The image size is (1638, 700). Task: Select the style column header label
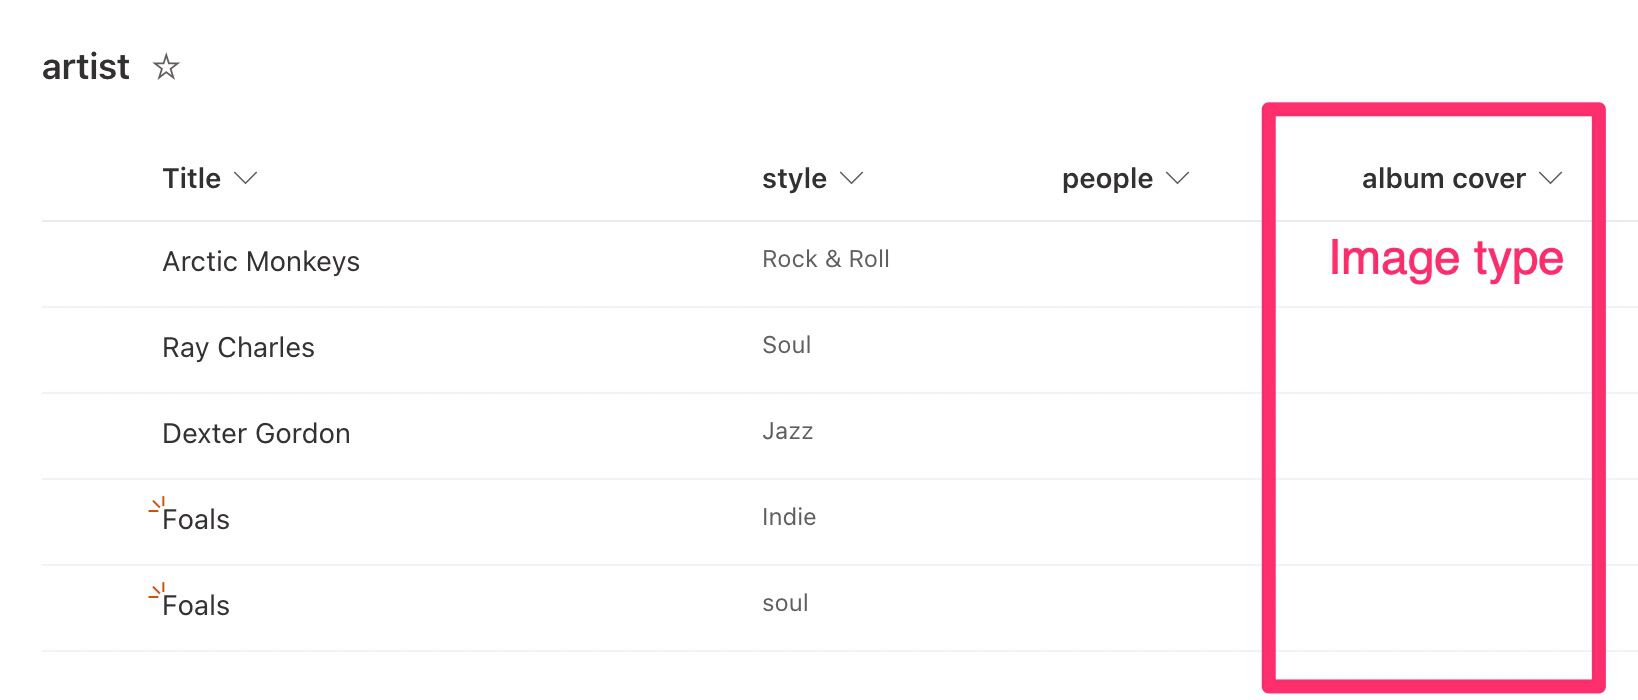point(794,179)
